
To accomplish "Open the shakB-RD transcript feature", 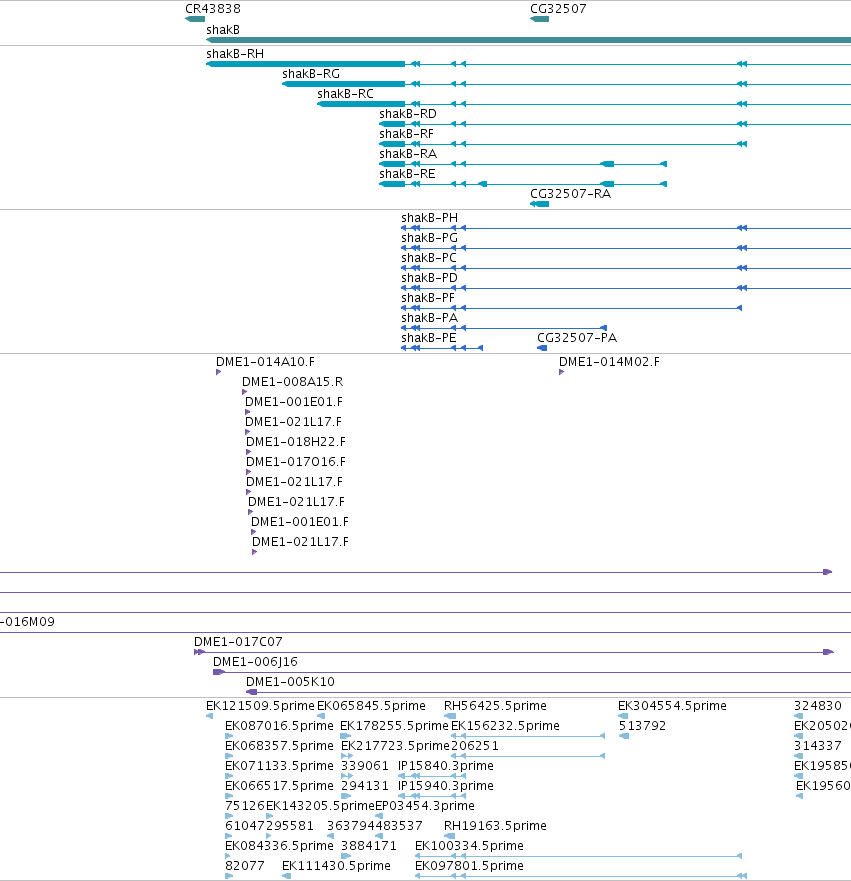I will [x=615, y=124].
